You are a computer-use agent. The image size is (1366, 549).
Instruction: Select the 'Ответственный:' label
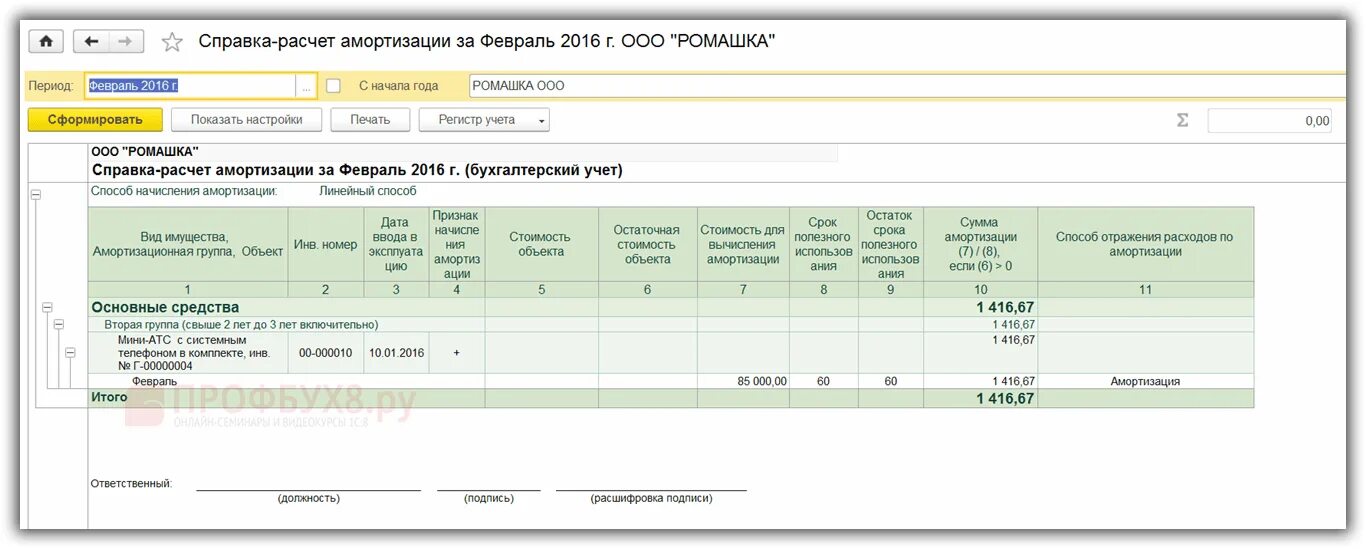tap(131, 483)
